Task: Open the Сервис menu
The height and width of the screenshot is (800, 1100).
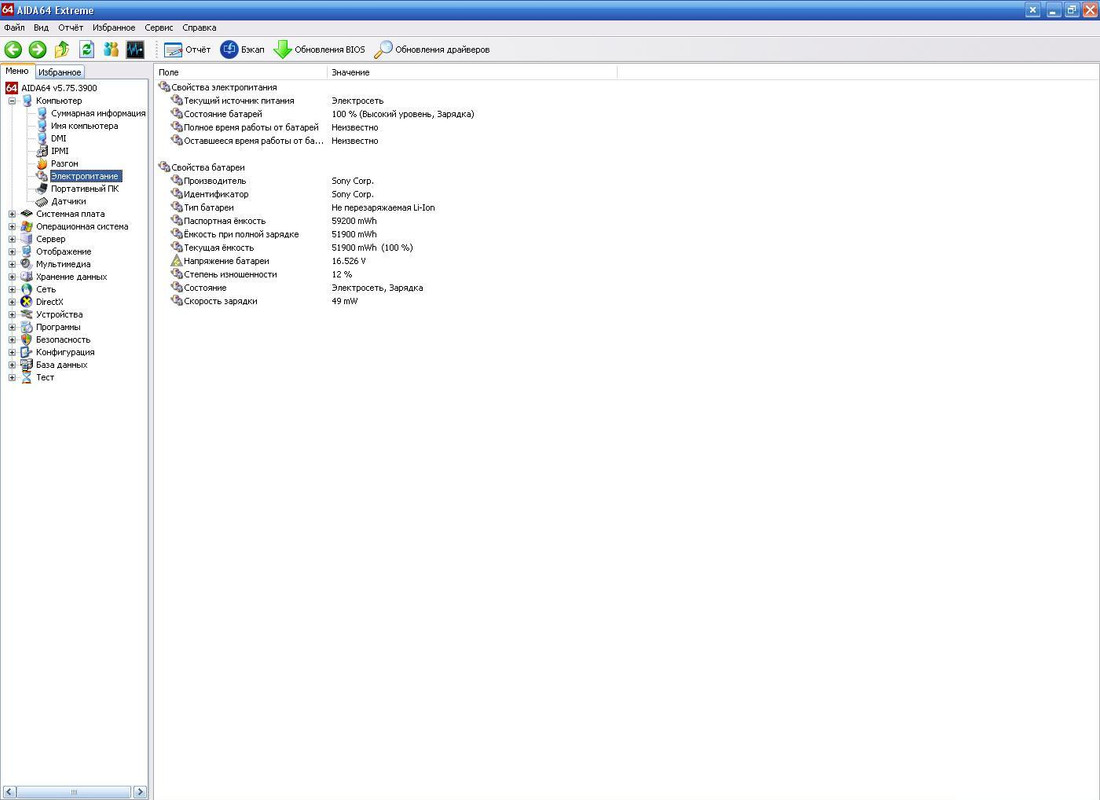Action: tap(159, 28)
